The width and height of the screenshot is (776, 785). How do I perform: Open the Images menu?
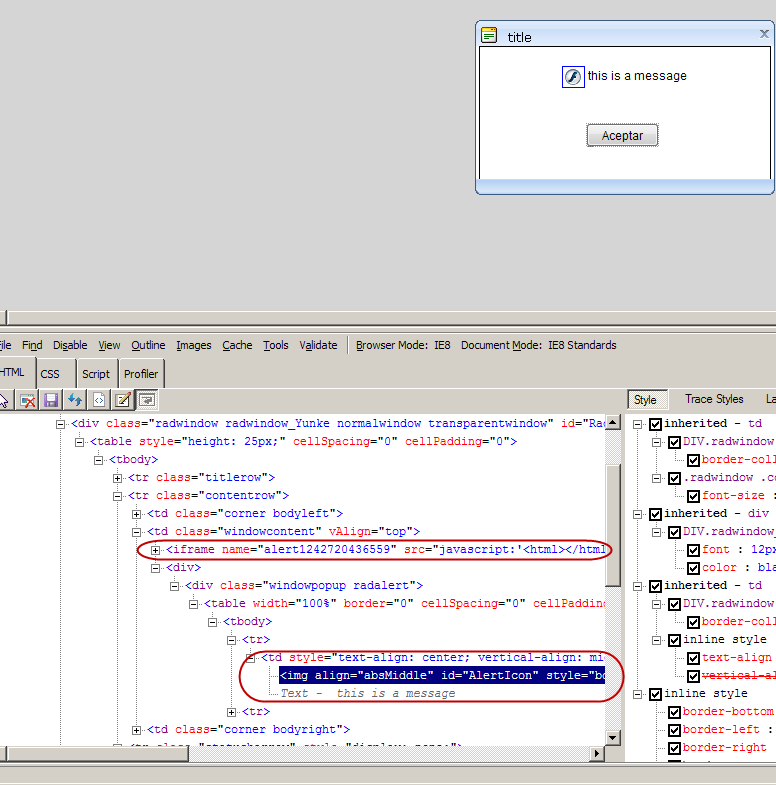click(194, 345)
